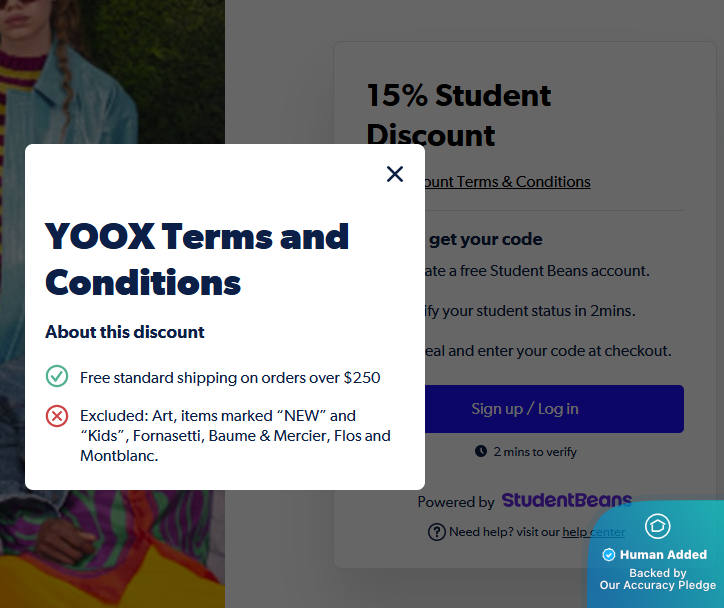Click the YOOX Terms and Conditions heading
This screenshot has height=608, width=724.
pos(197,259)
